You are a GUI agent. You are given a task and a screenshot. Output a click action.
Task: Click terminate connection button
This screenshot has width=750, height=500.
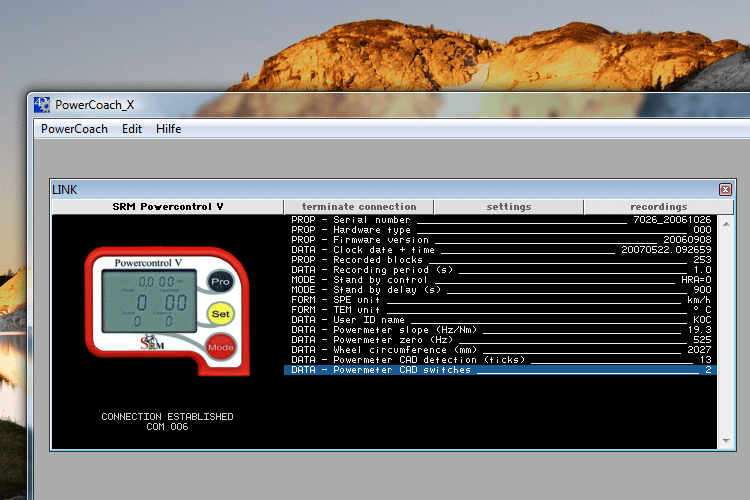359,207
